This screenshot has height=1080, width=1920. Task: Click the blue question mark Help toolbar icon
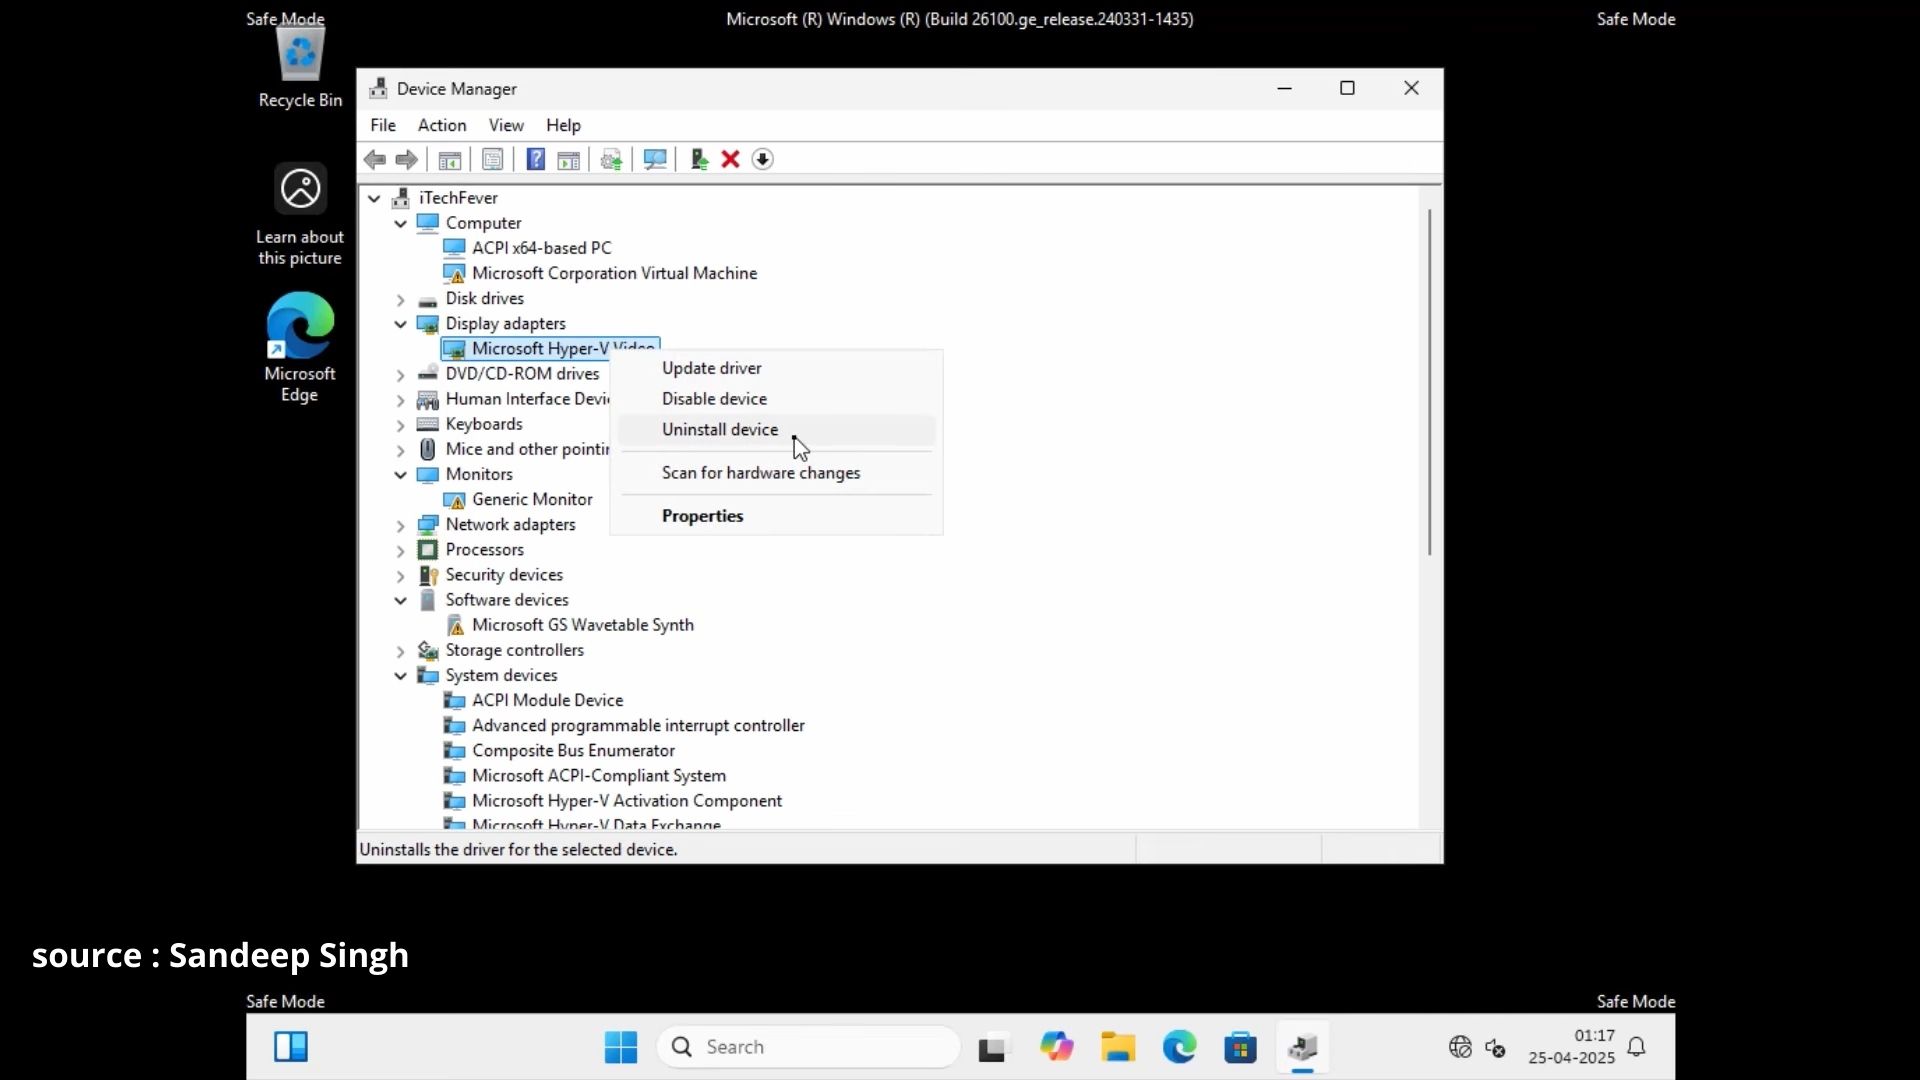(x=536, y=159)
